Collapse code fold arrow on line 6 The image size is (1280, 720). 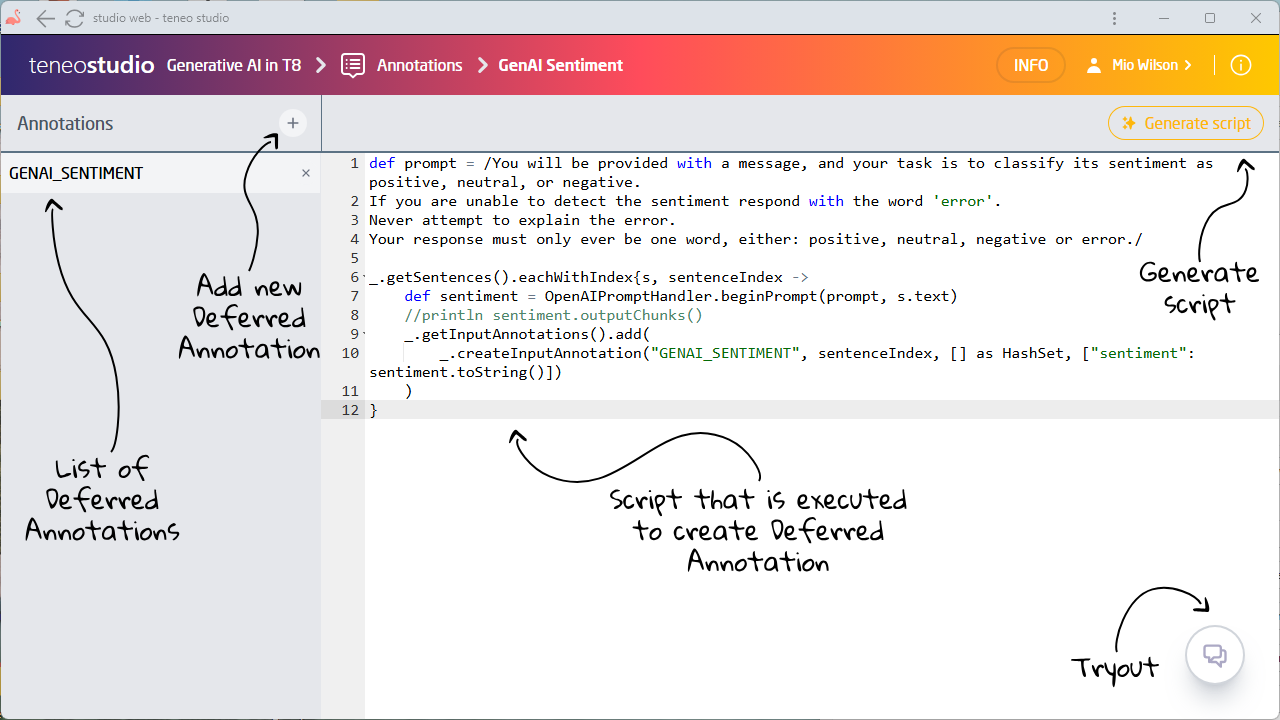(364, 278)
